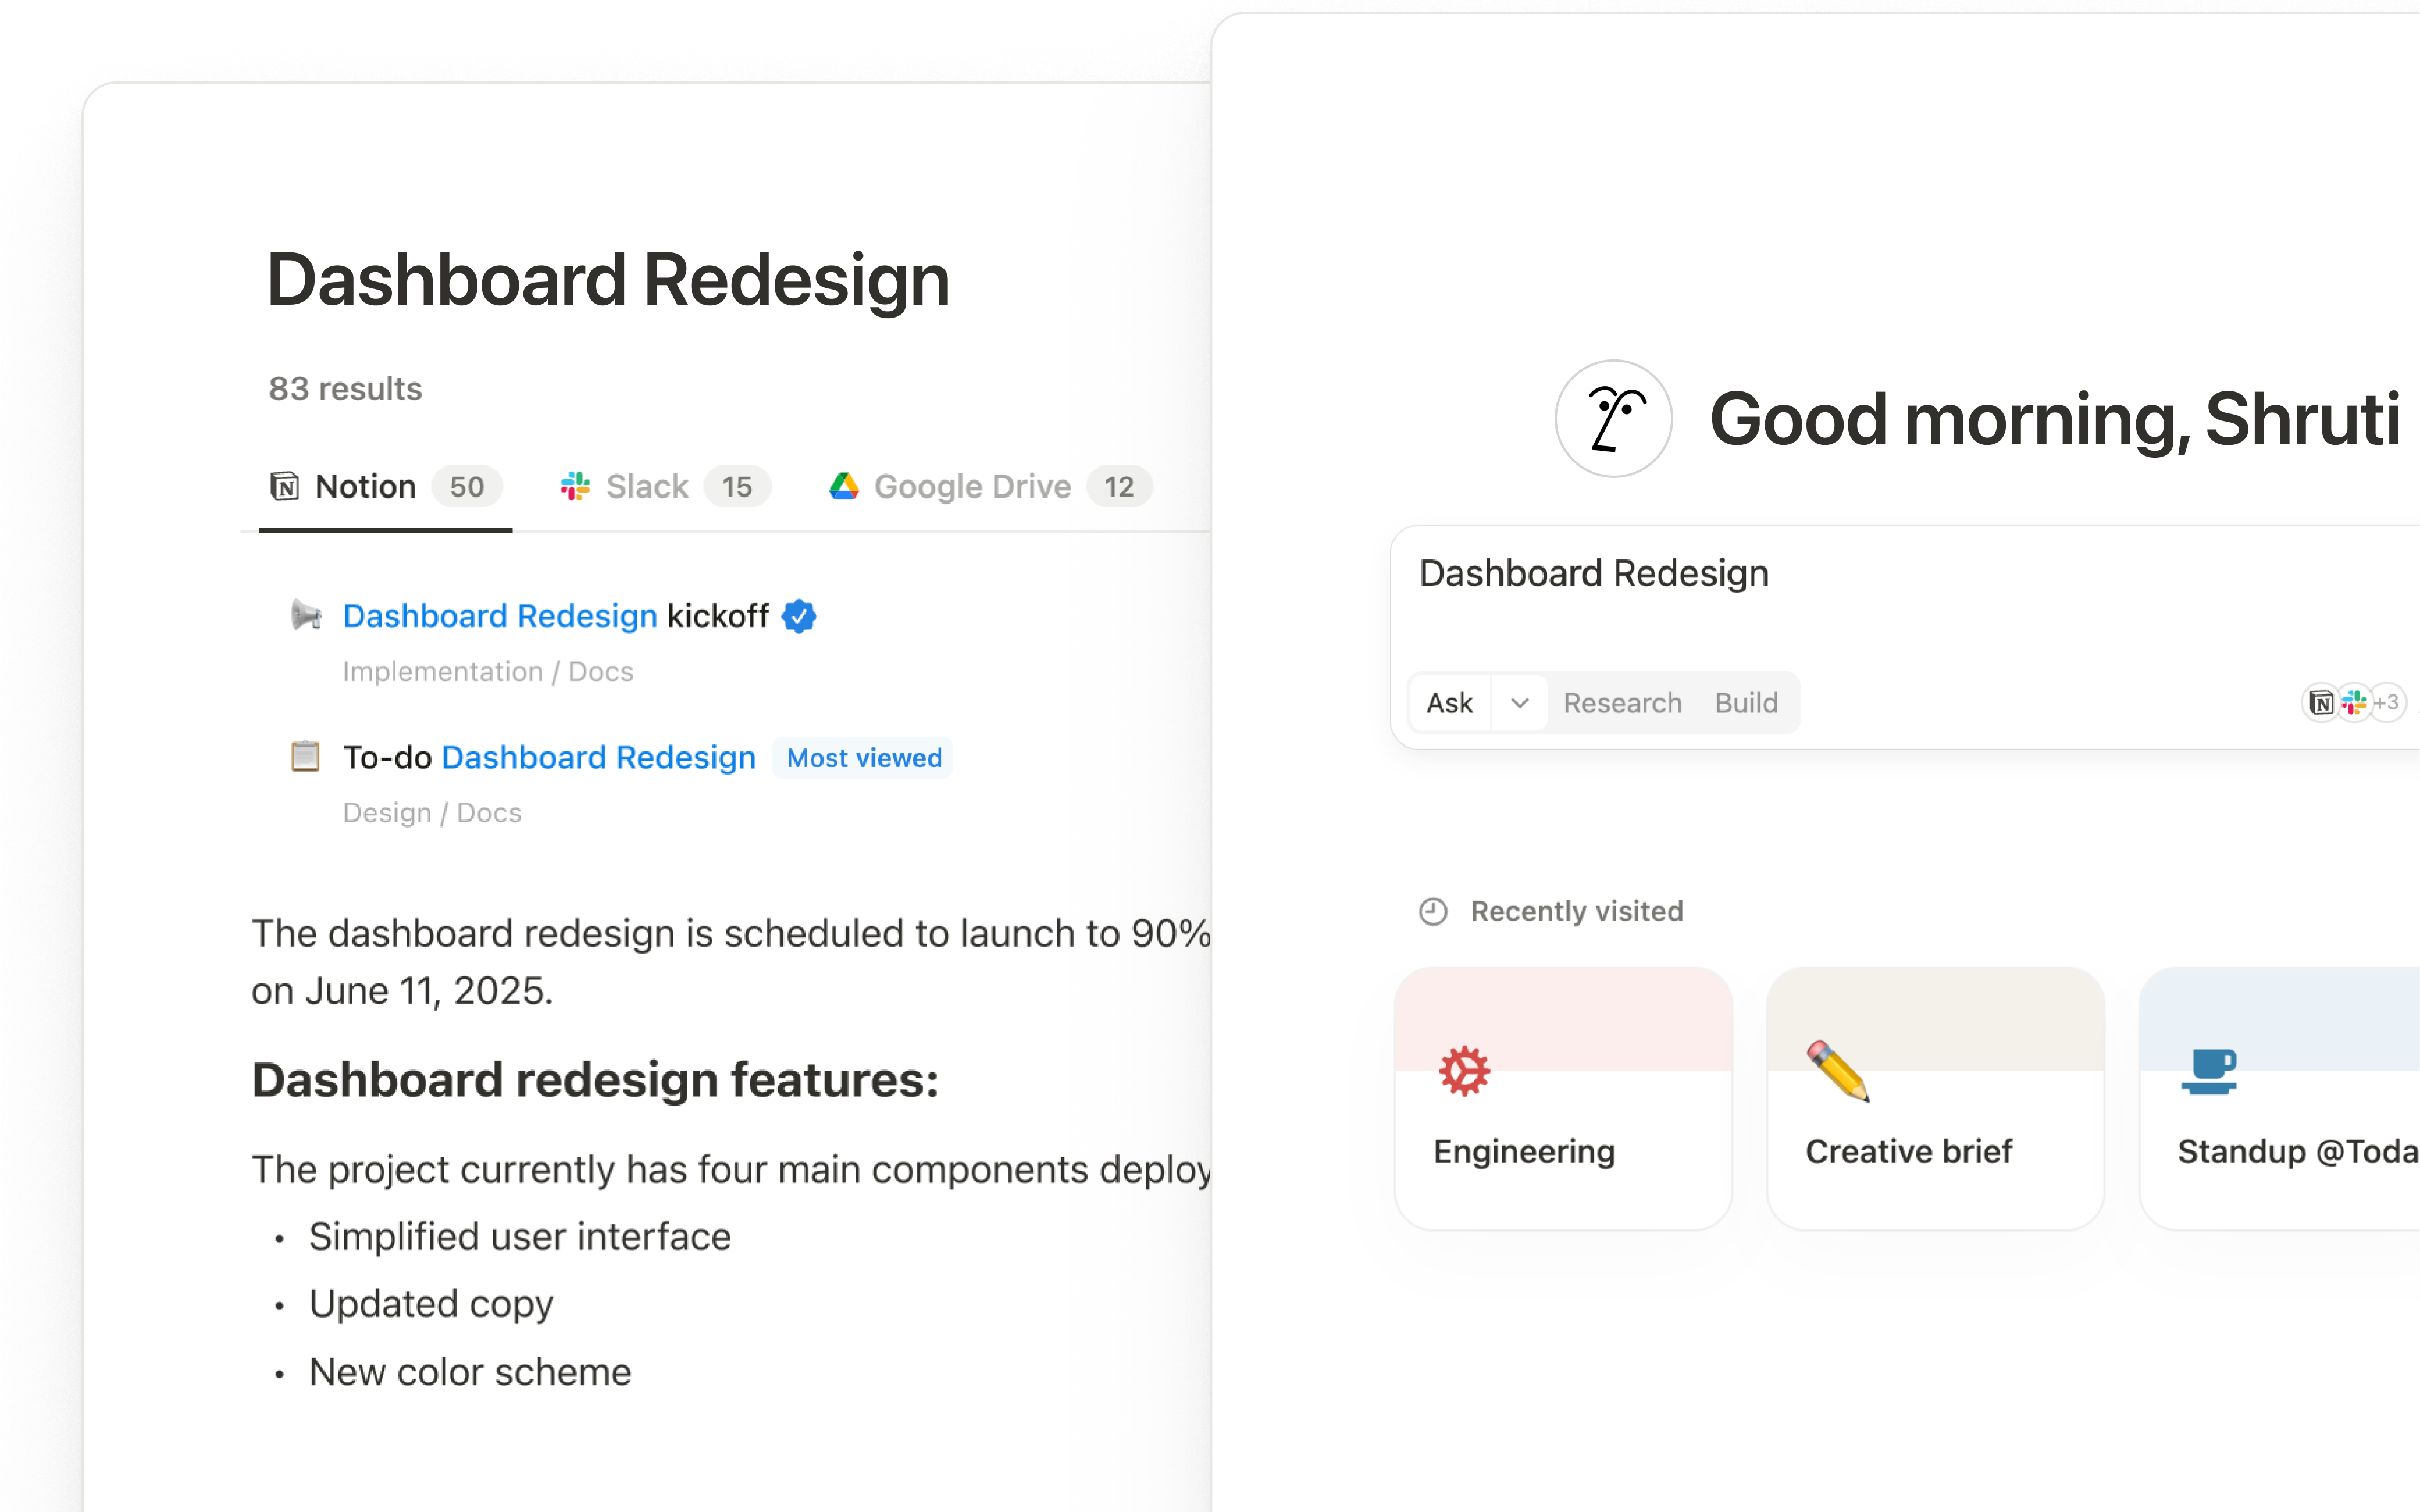Click the Slack source icon in prompt box
Image resolution: width=2420 pixels, height=1512 pixels.
[2354, 703]
